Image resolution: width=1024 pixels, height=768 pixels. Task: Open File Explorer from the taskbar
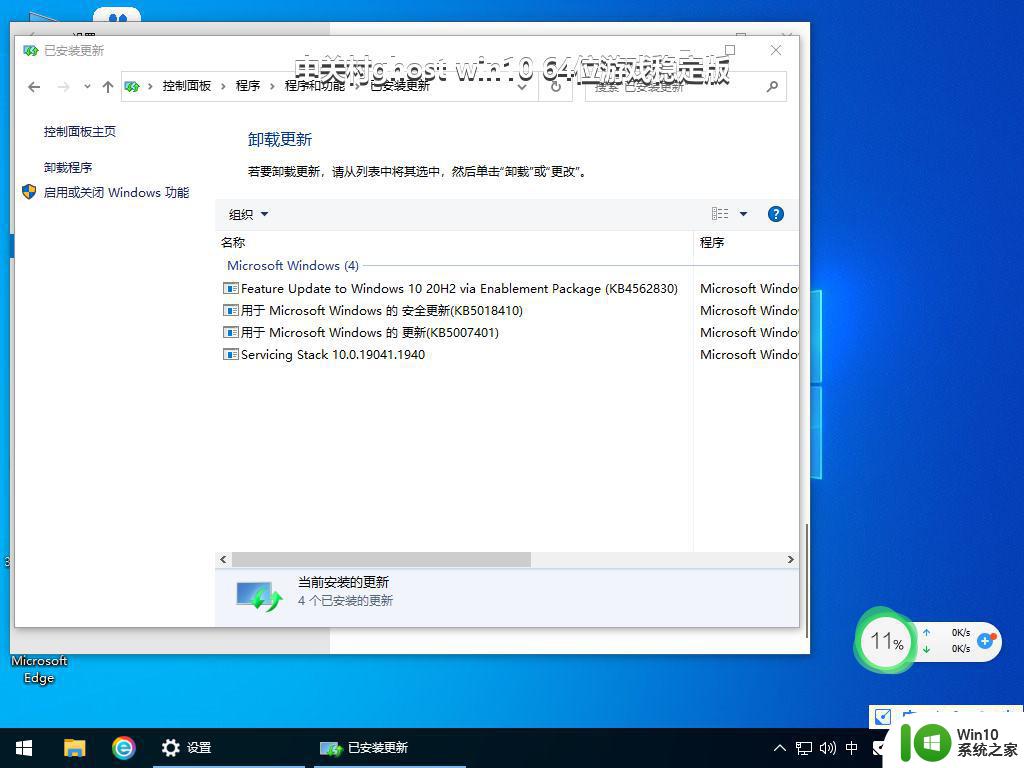coord(75,747)
